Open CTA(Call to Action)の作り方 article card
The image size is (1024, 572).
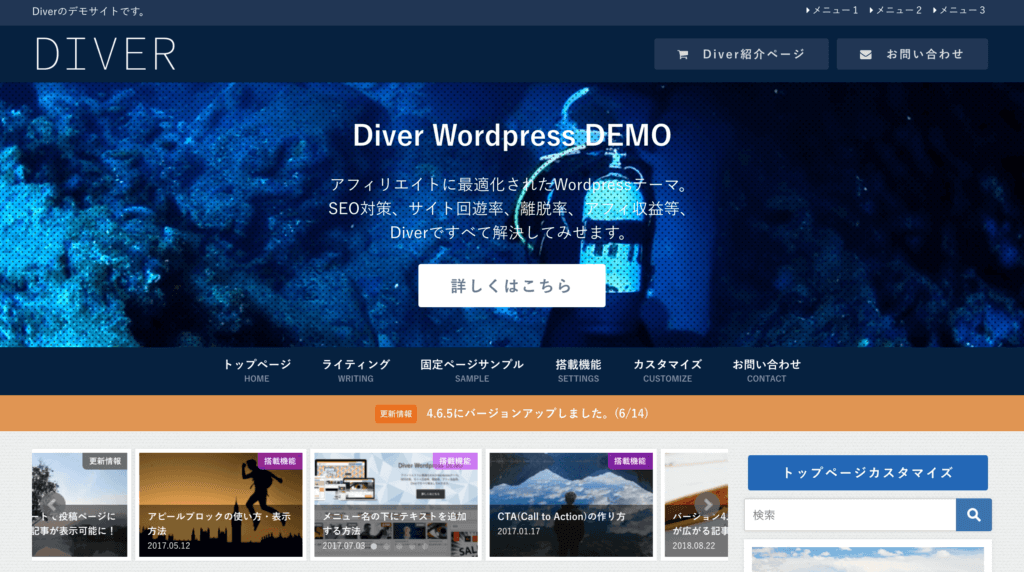(x=571, y=505)
